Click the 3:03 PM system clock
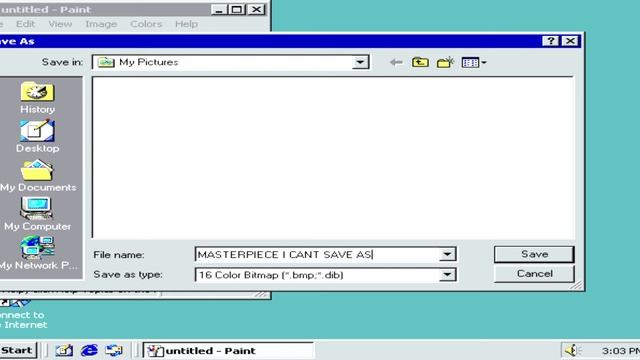This screenshot has width=640, height=360. [620, 351]
